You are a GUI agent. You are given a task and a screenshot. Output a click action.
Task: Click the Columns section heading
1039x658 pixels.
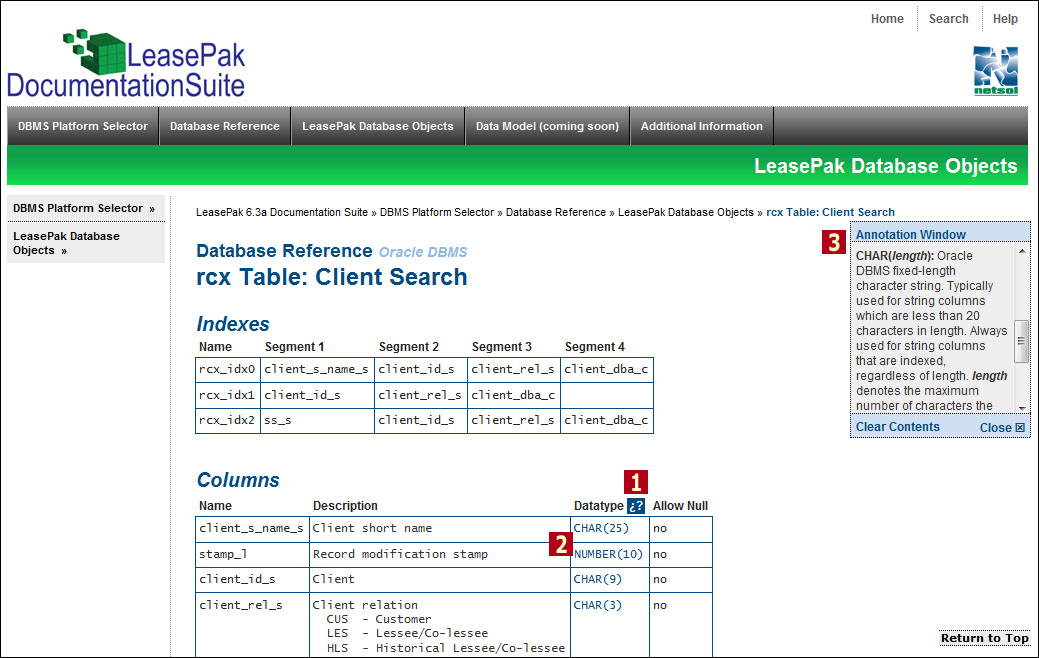[x=239, y=480]
